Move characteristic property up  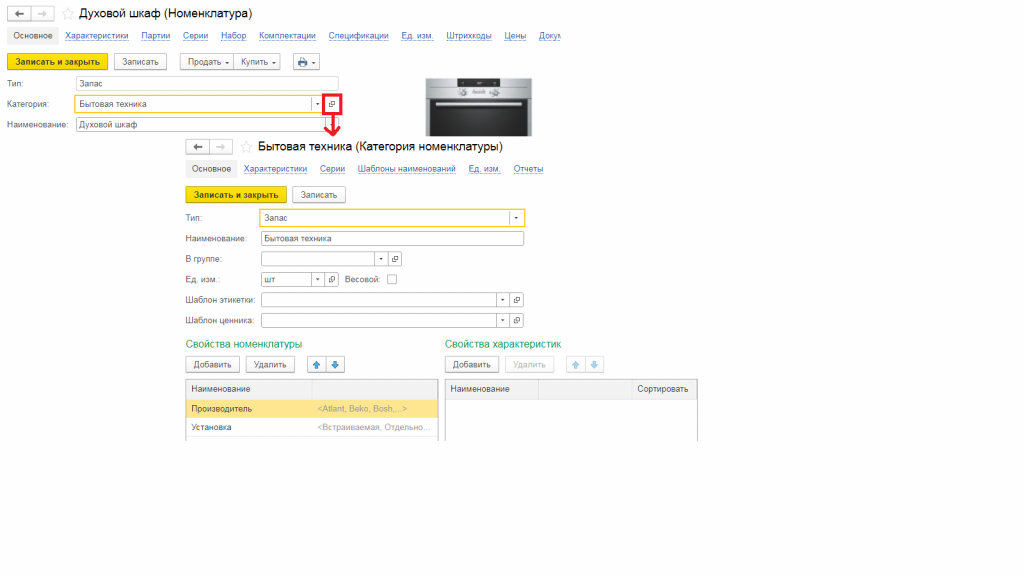pyautogui.click(x=575, y=365)
